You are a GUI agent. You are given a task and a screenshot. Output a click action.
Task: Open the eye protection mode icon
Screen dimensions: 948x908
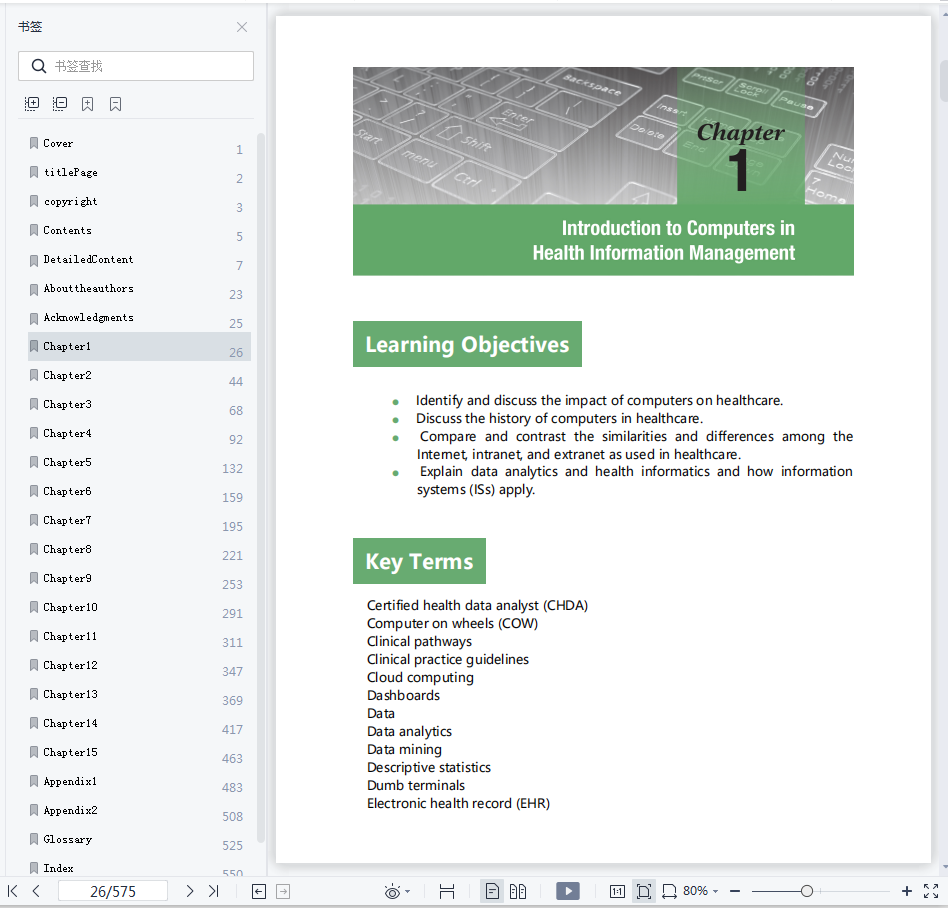392,891
